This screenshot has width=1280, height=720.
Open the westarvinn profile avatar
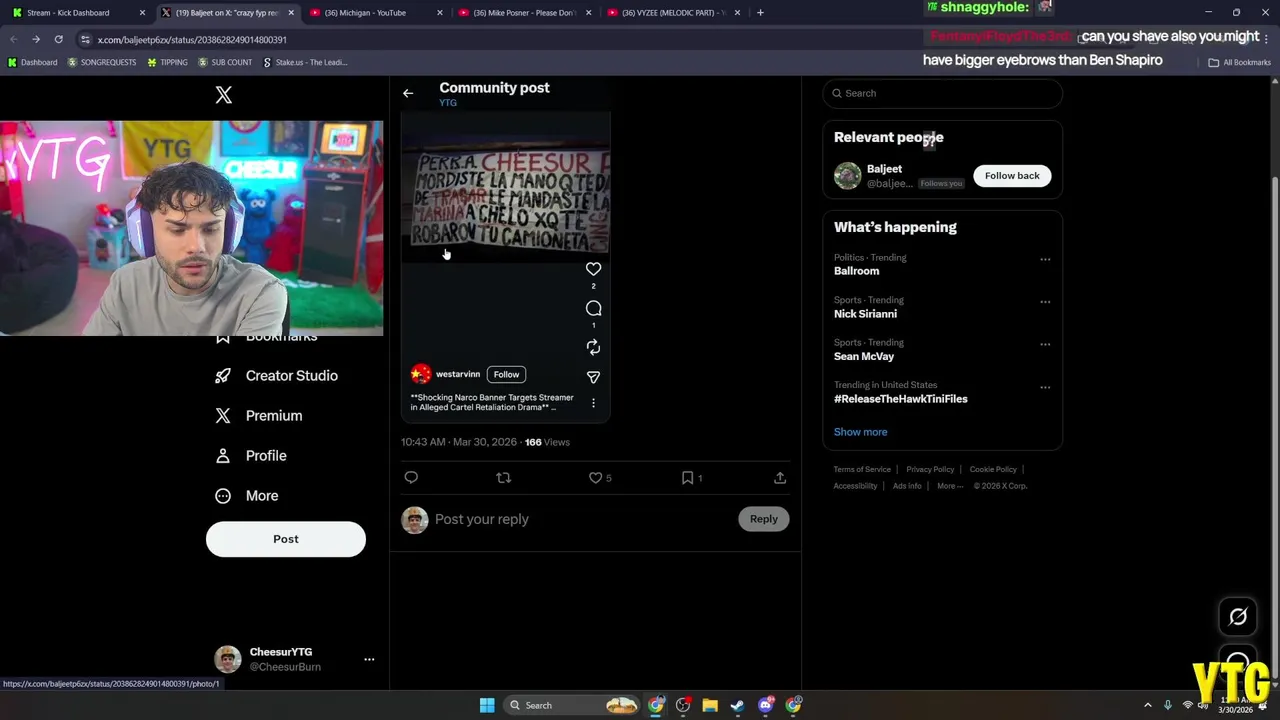(421, 374)
